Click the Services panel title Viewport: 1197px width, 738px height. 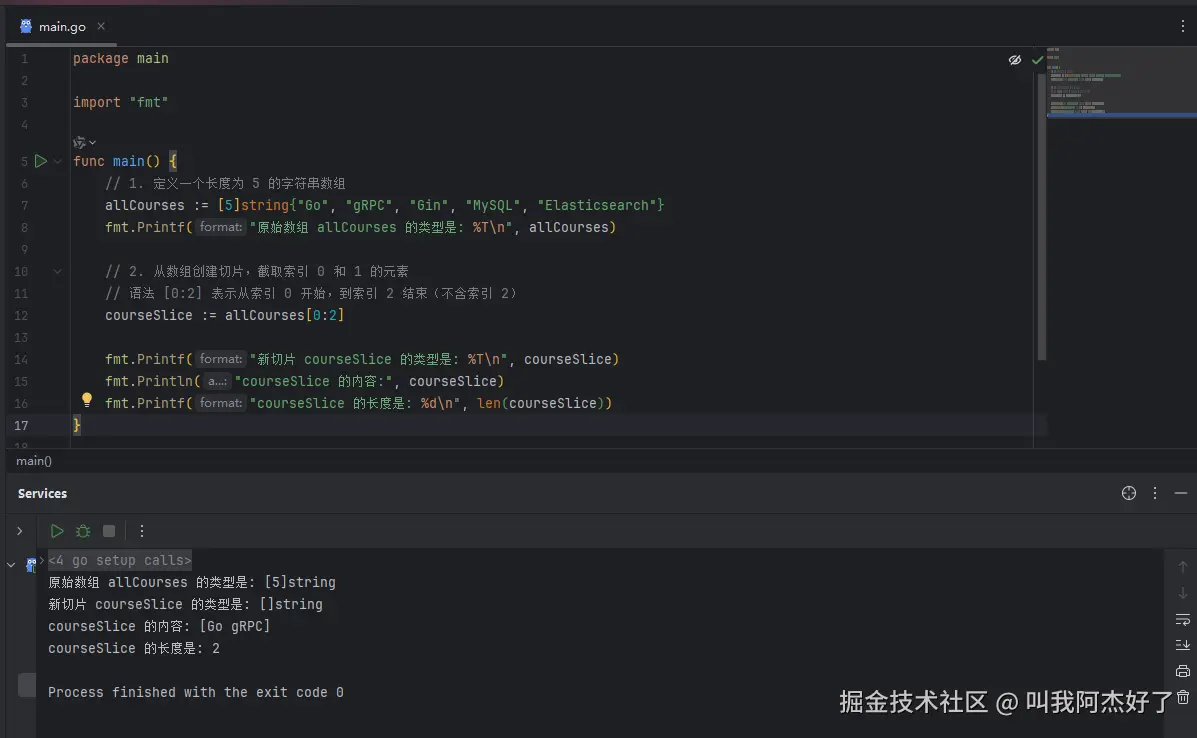pyautogui.click(x=42, y=494)
